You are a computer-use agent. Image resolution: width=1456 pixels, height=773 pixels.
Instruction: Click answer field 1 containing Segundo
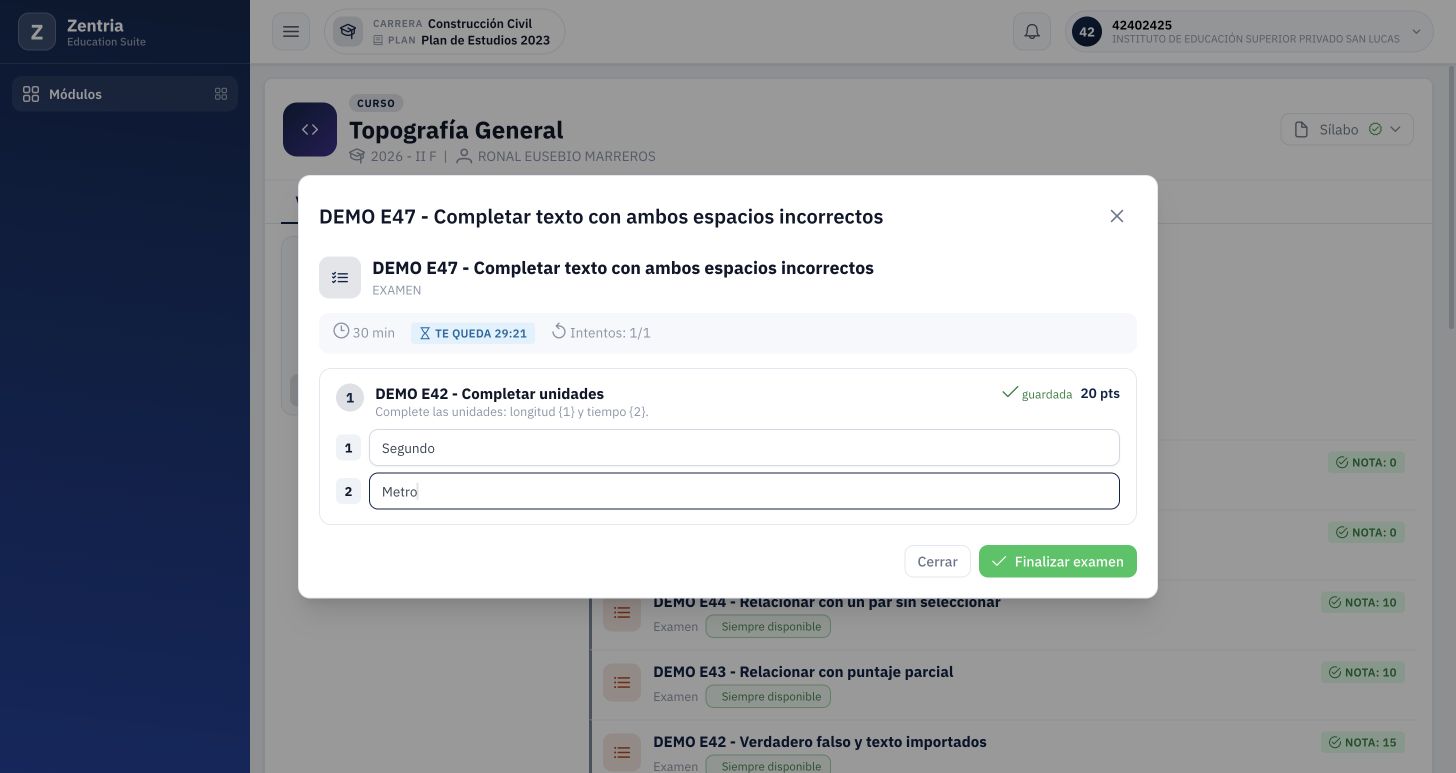point(744,448)
